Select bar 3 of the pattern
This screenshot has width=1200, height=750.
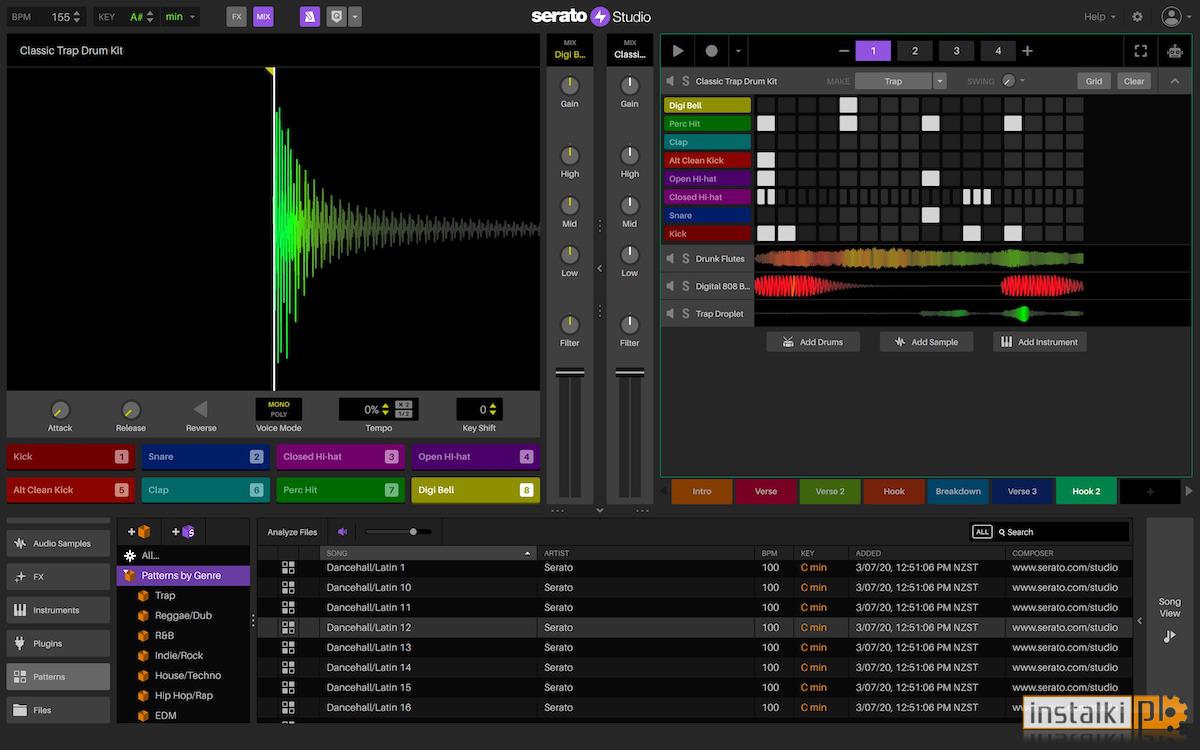click(x=956, y=51)
